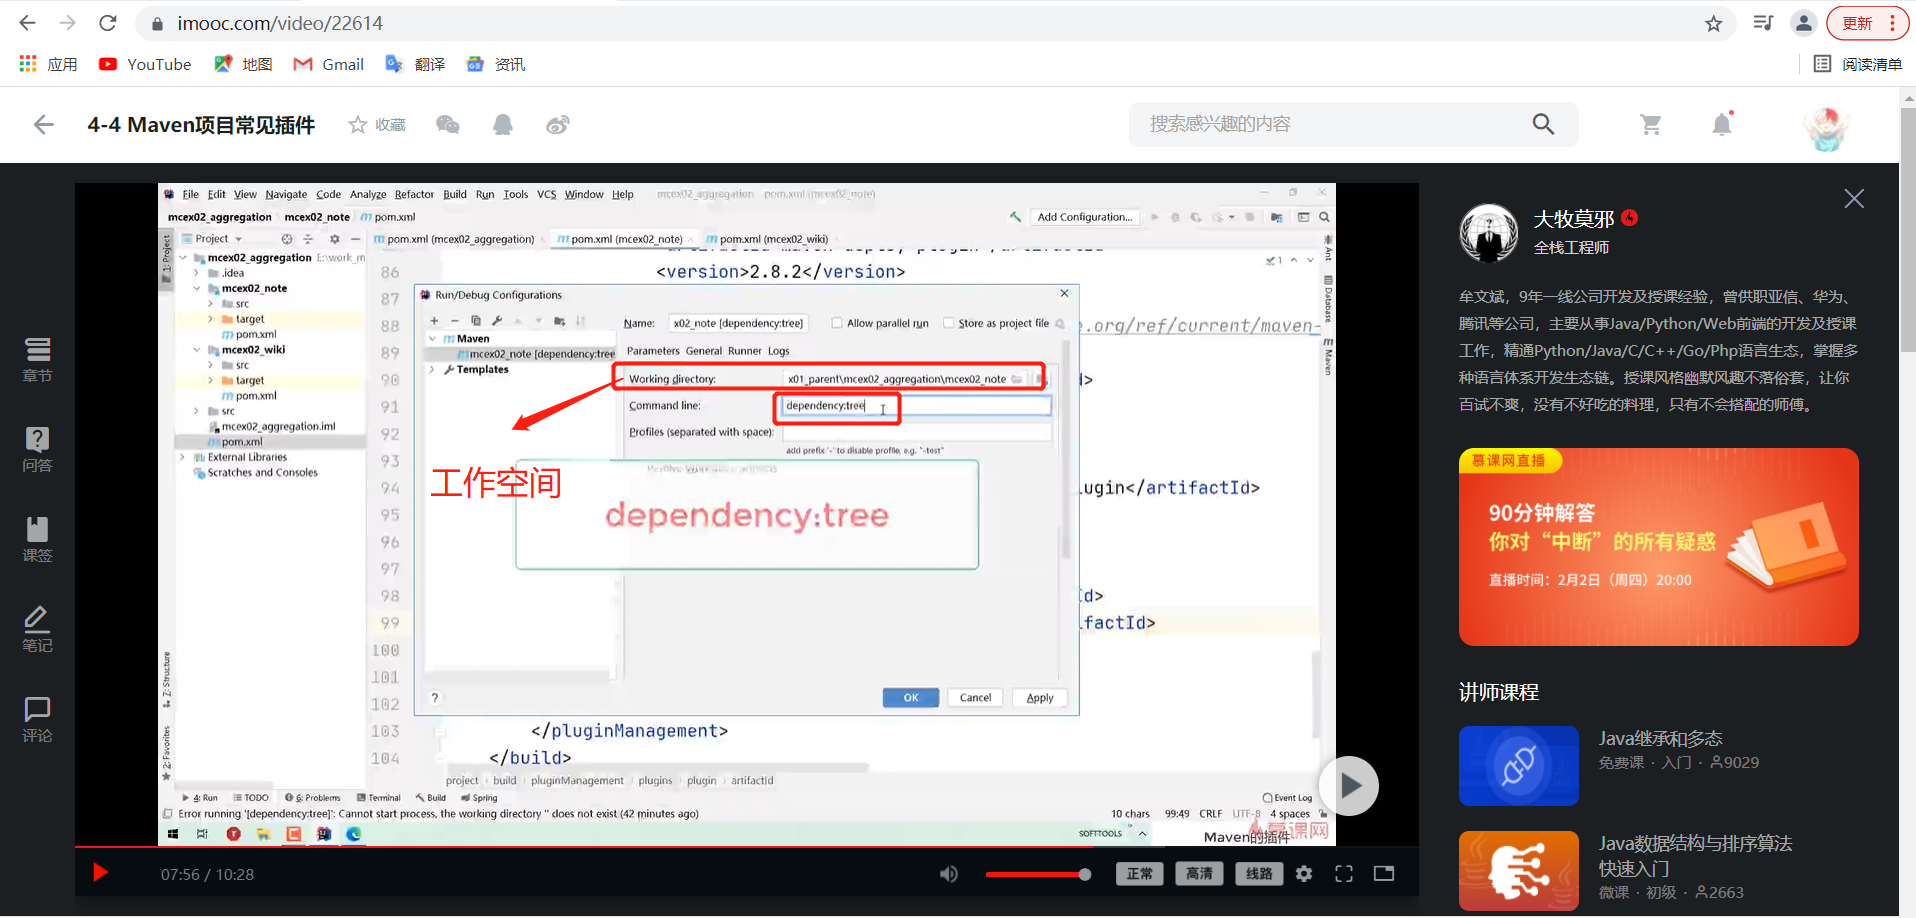Open the video player settings gear

click(x=1304, y=874)
